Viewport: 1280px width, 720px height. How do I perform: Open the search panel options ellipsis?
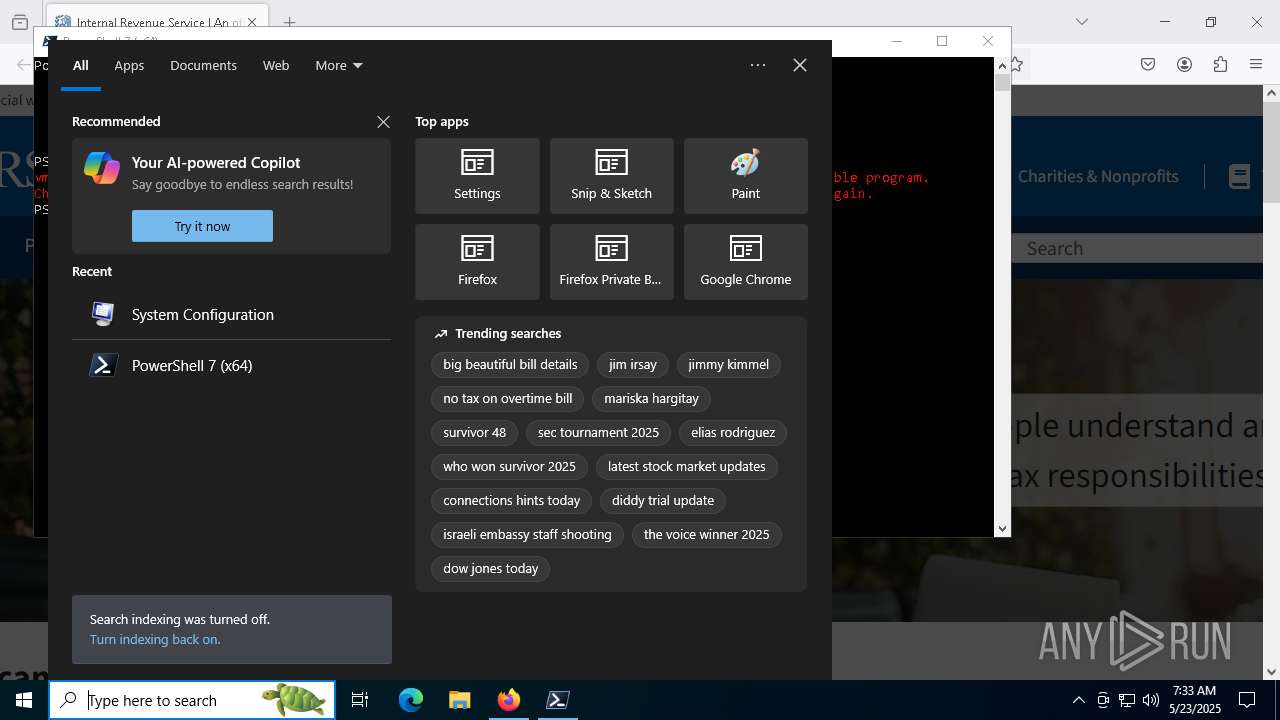click(x=758, y=65)
